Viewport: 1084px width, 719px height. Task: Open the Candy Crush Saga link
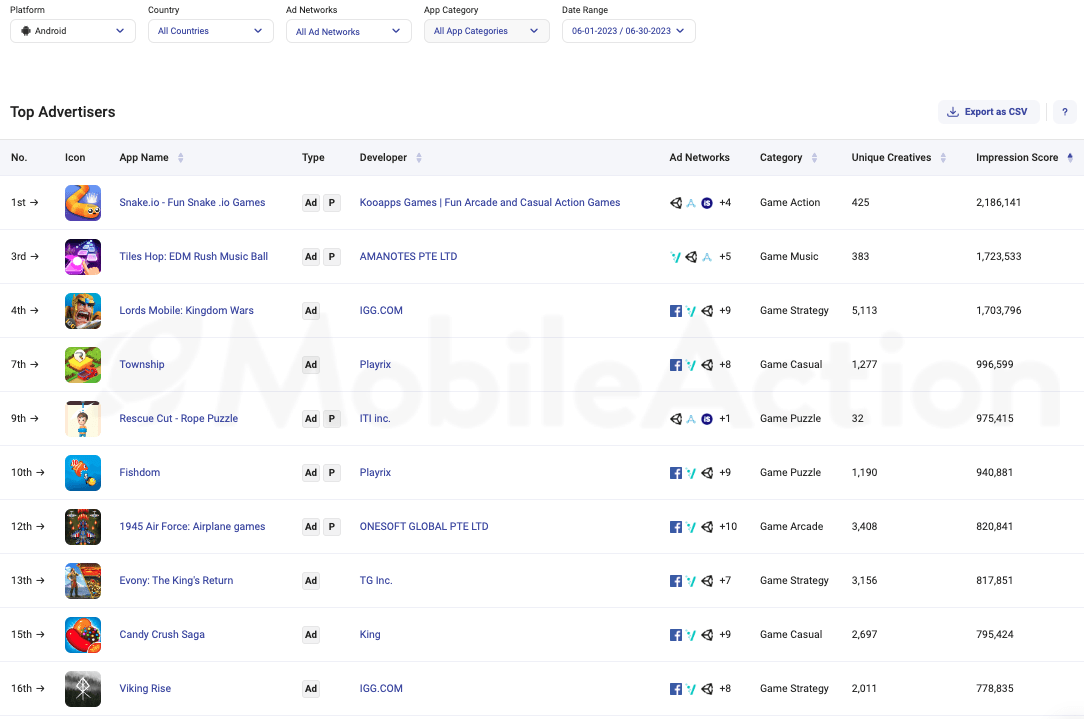coord(162,634)
